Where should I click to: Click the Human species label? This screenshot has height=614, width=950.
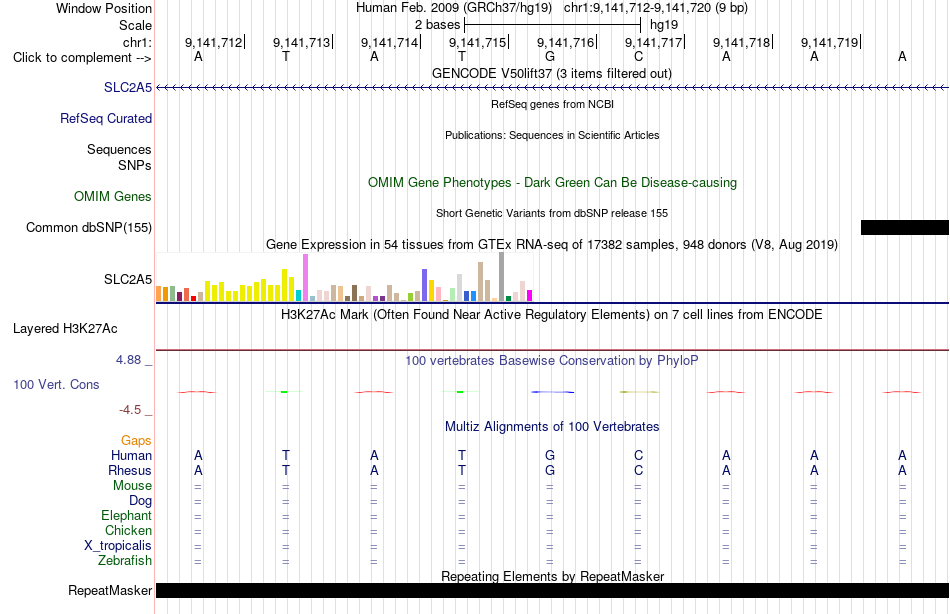click(131, 455)
